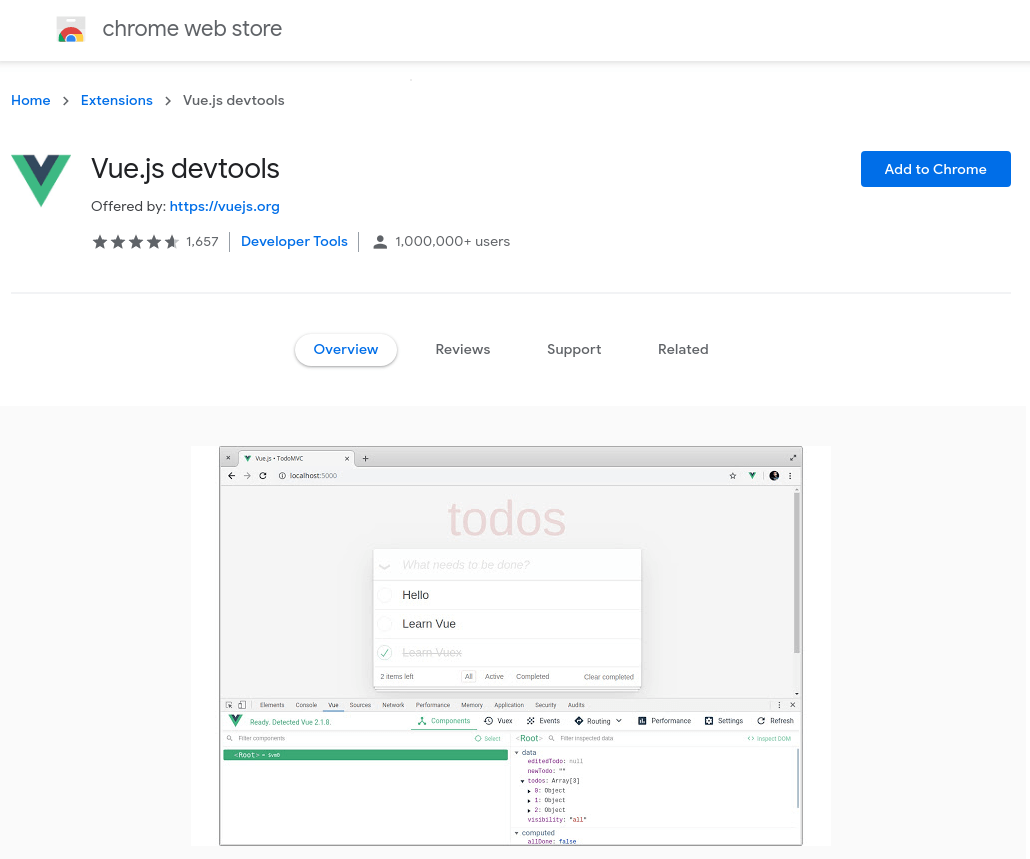Screen dimensions: 1030x859
Task: Uncheck the completed Learn Vuex todo
Action: click(x=385, y=653)
